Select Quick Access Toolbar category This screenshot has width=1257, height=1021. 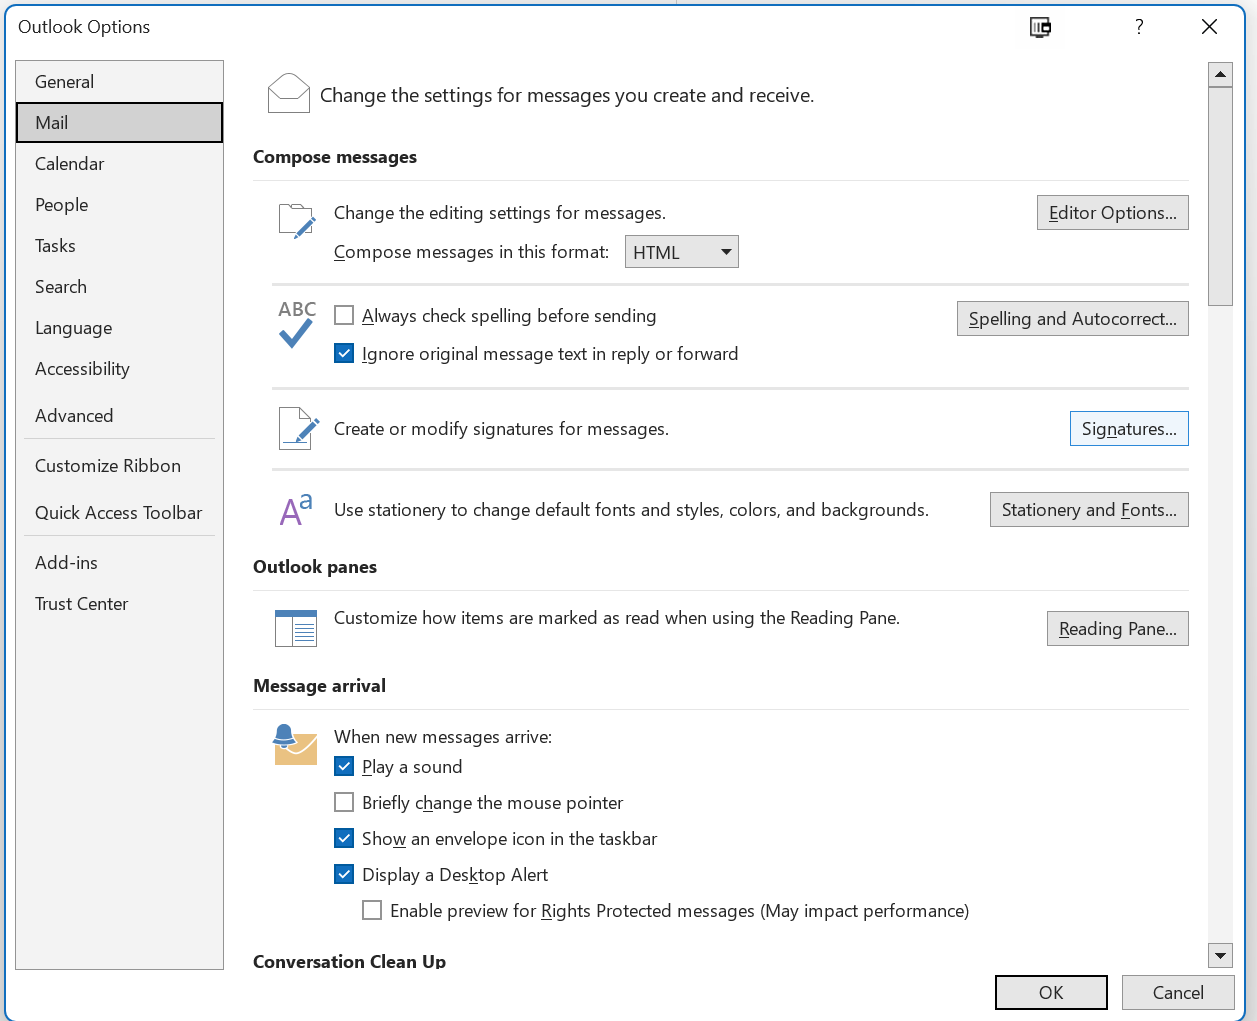[119, 513]
